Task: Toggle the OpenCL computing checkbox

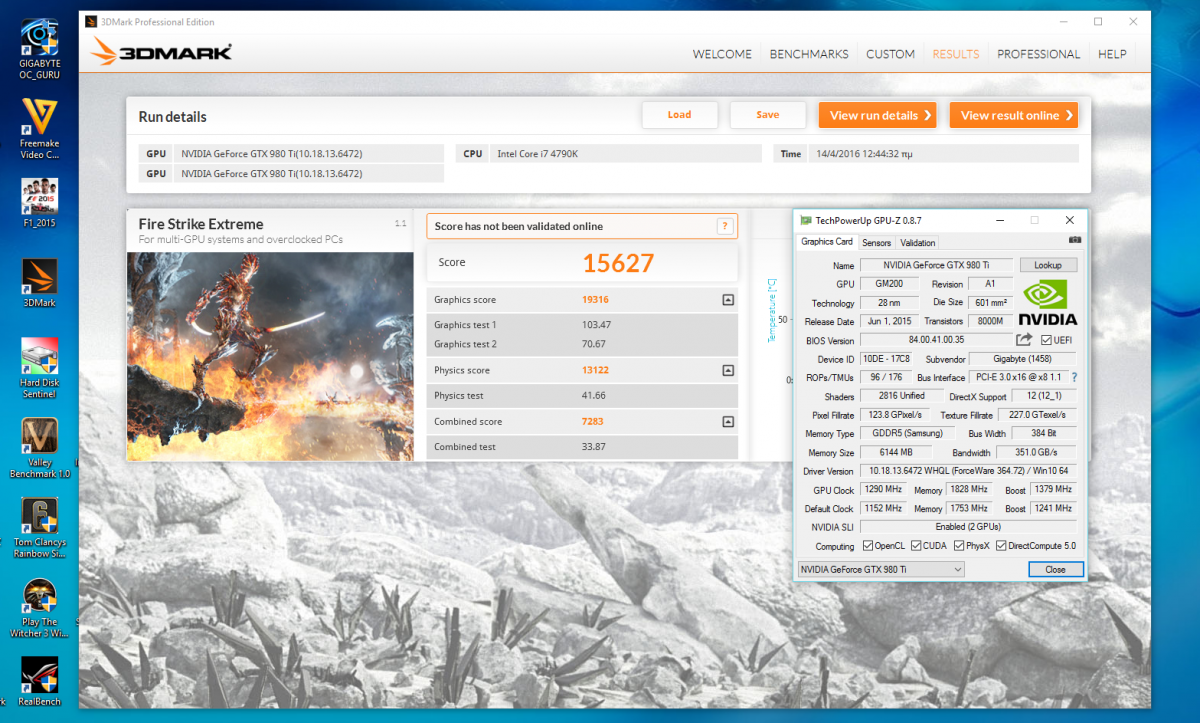Action: [867, 546]
